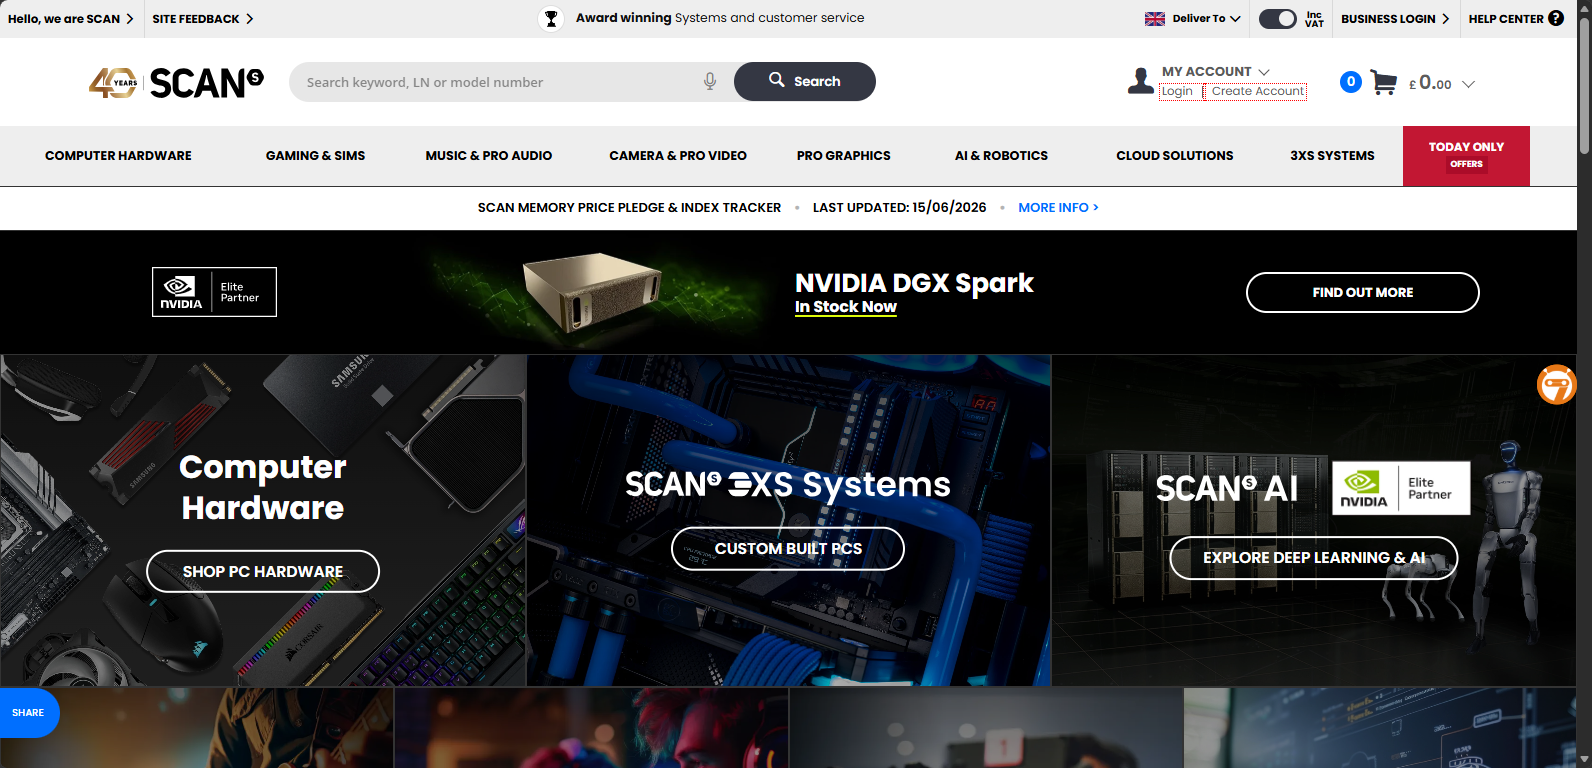Open Business Login
This screenshot has height=768, width=1592.
tap(1395, 19)
